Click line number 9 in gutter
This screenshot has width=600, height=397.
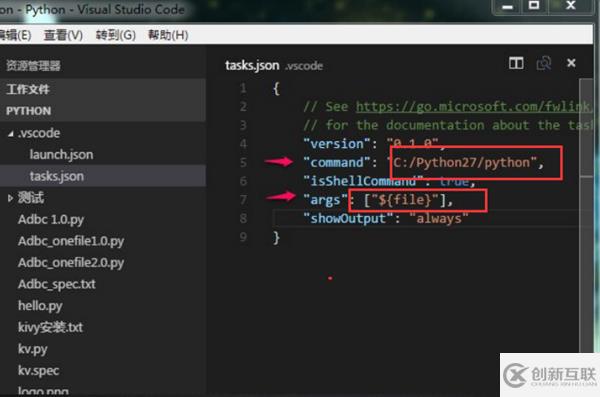pos(243,237)
